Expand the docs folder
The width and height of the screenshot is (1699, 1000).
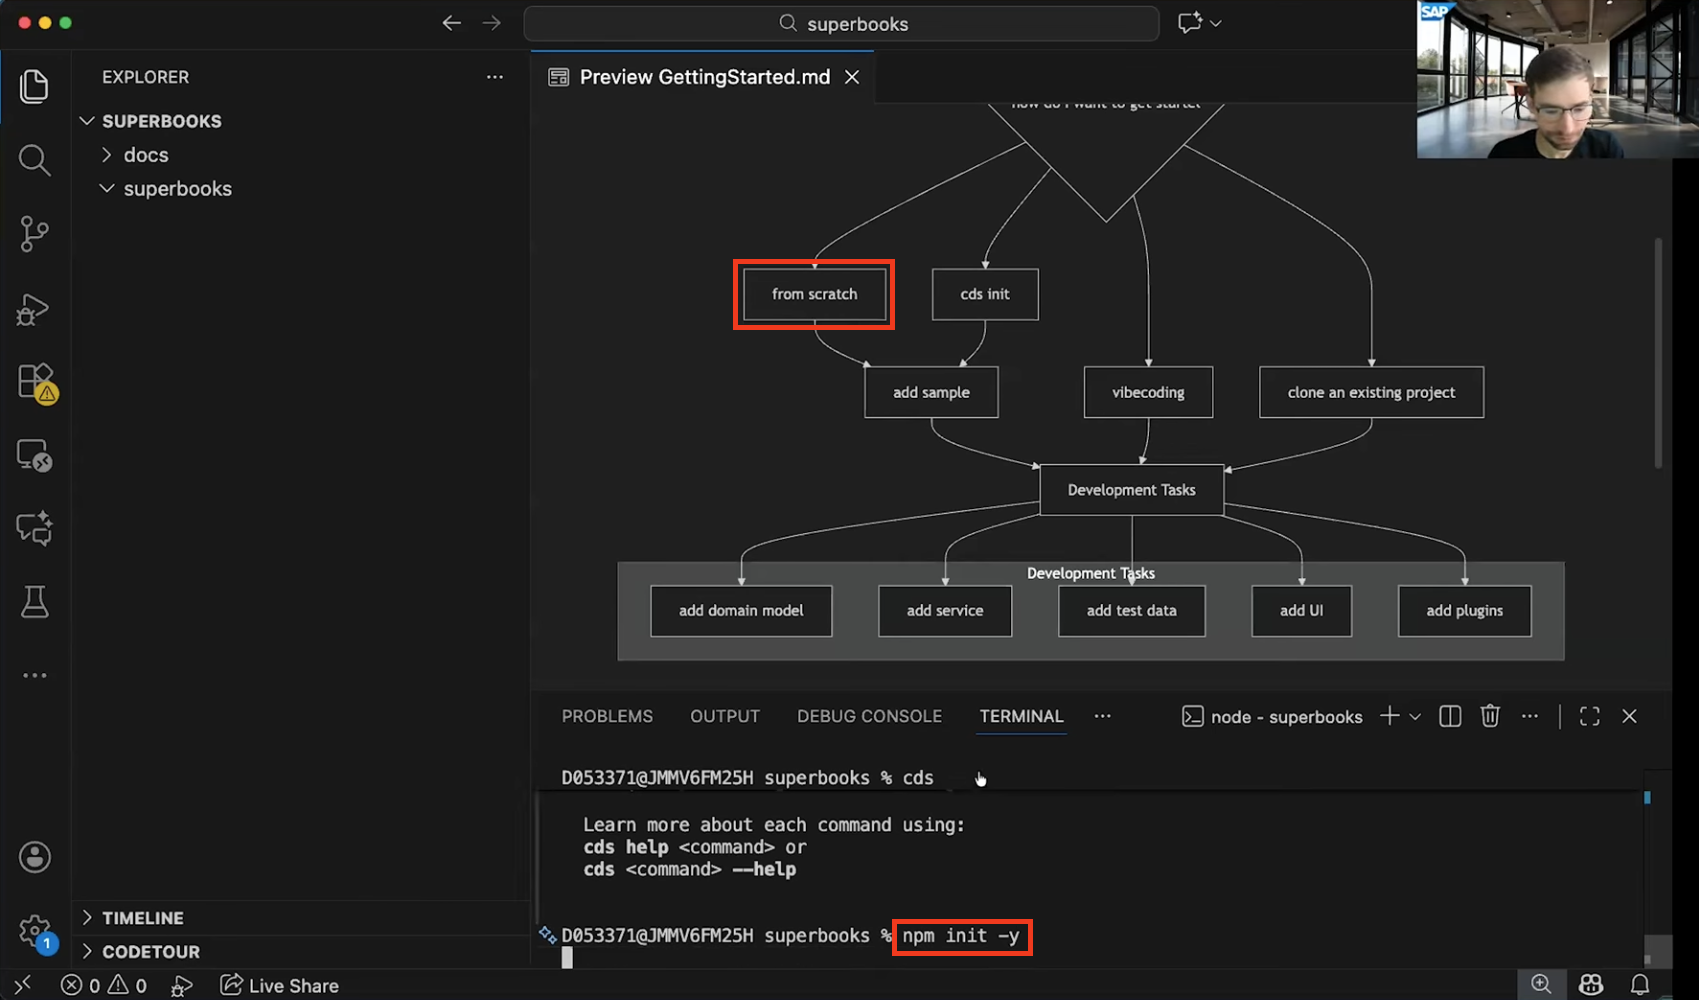point(107,155)
